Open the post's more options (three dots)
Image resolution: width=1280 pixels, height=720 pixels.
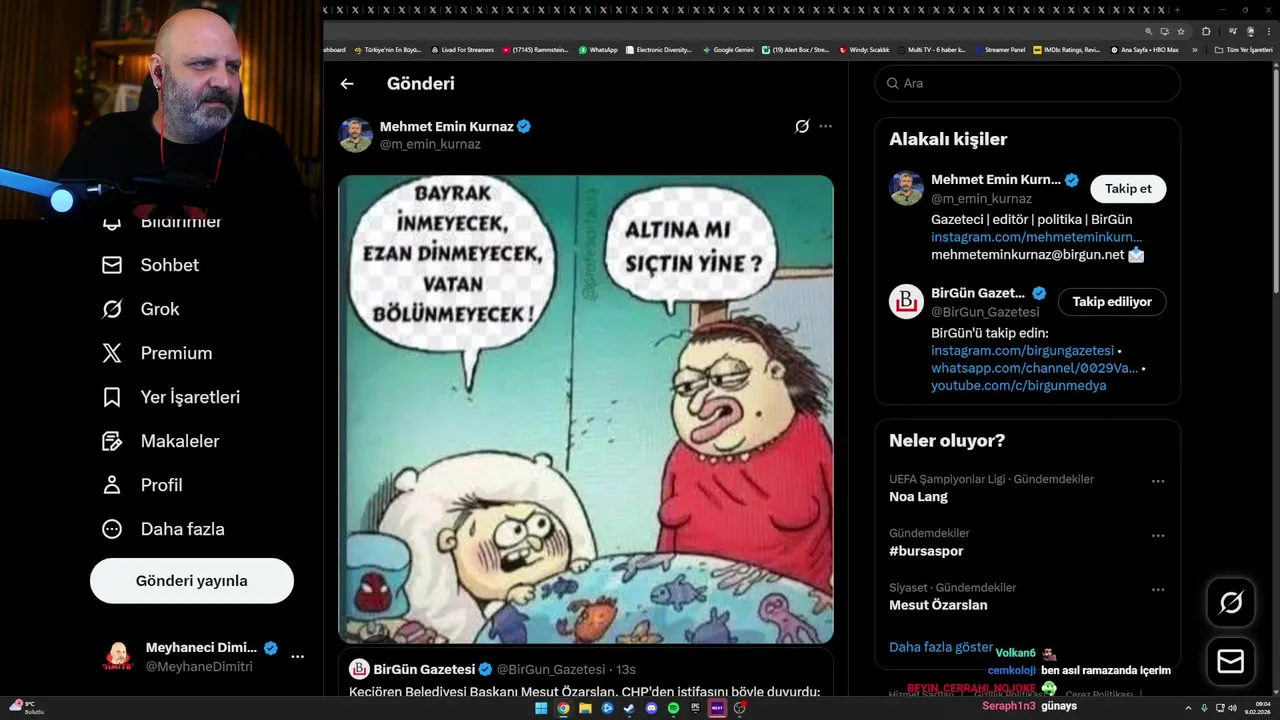(x=825, y=126)
